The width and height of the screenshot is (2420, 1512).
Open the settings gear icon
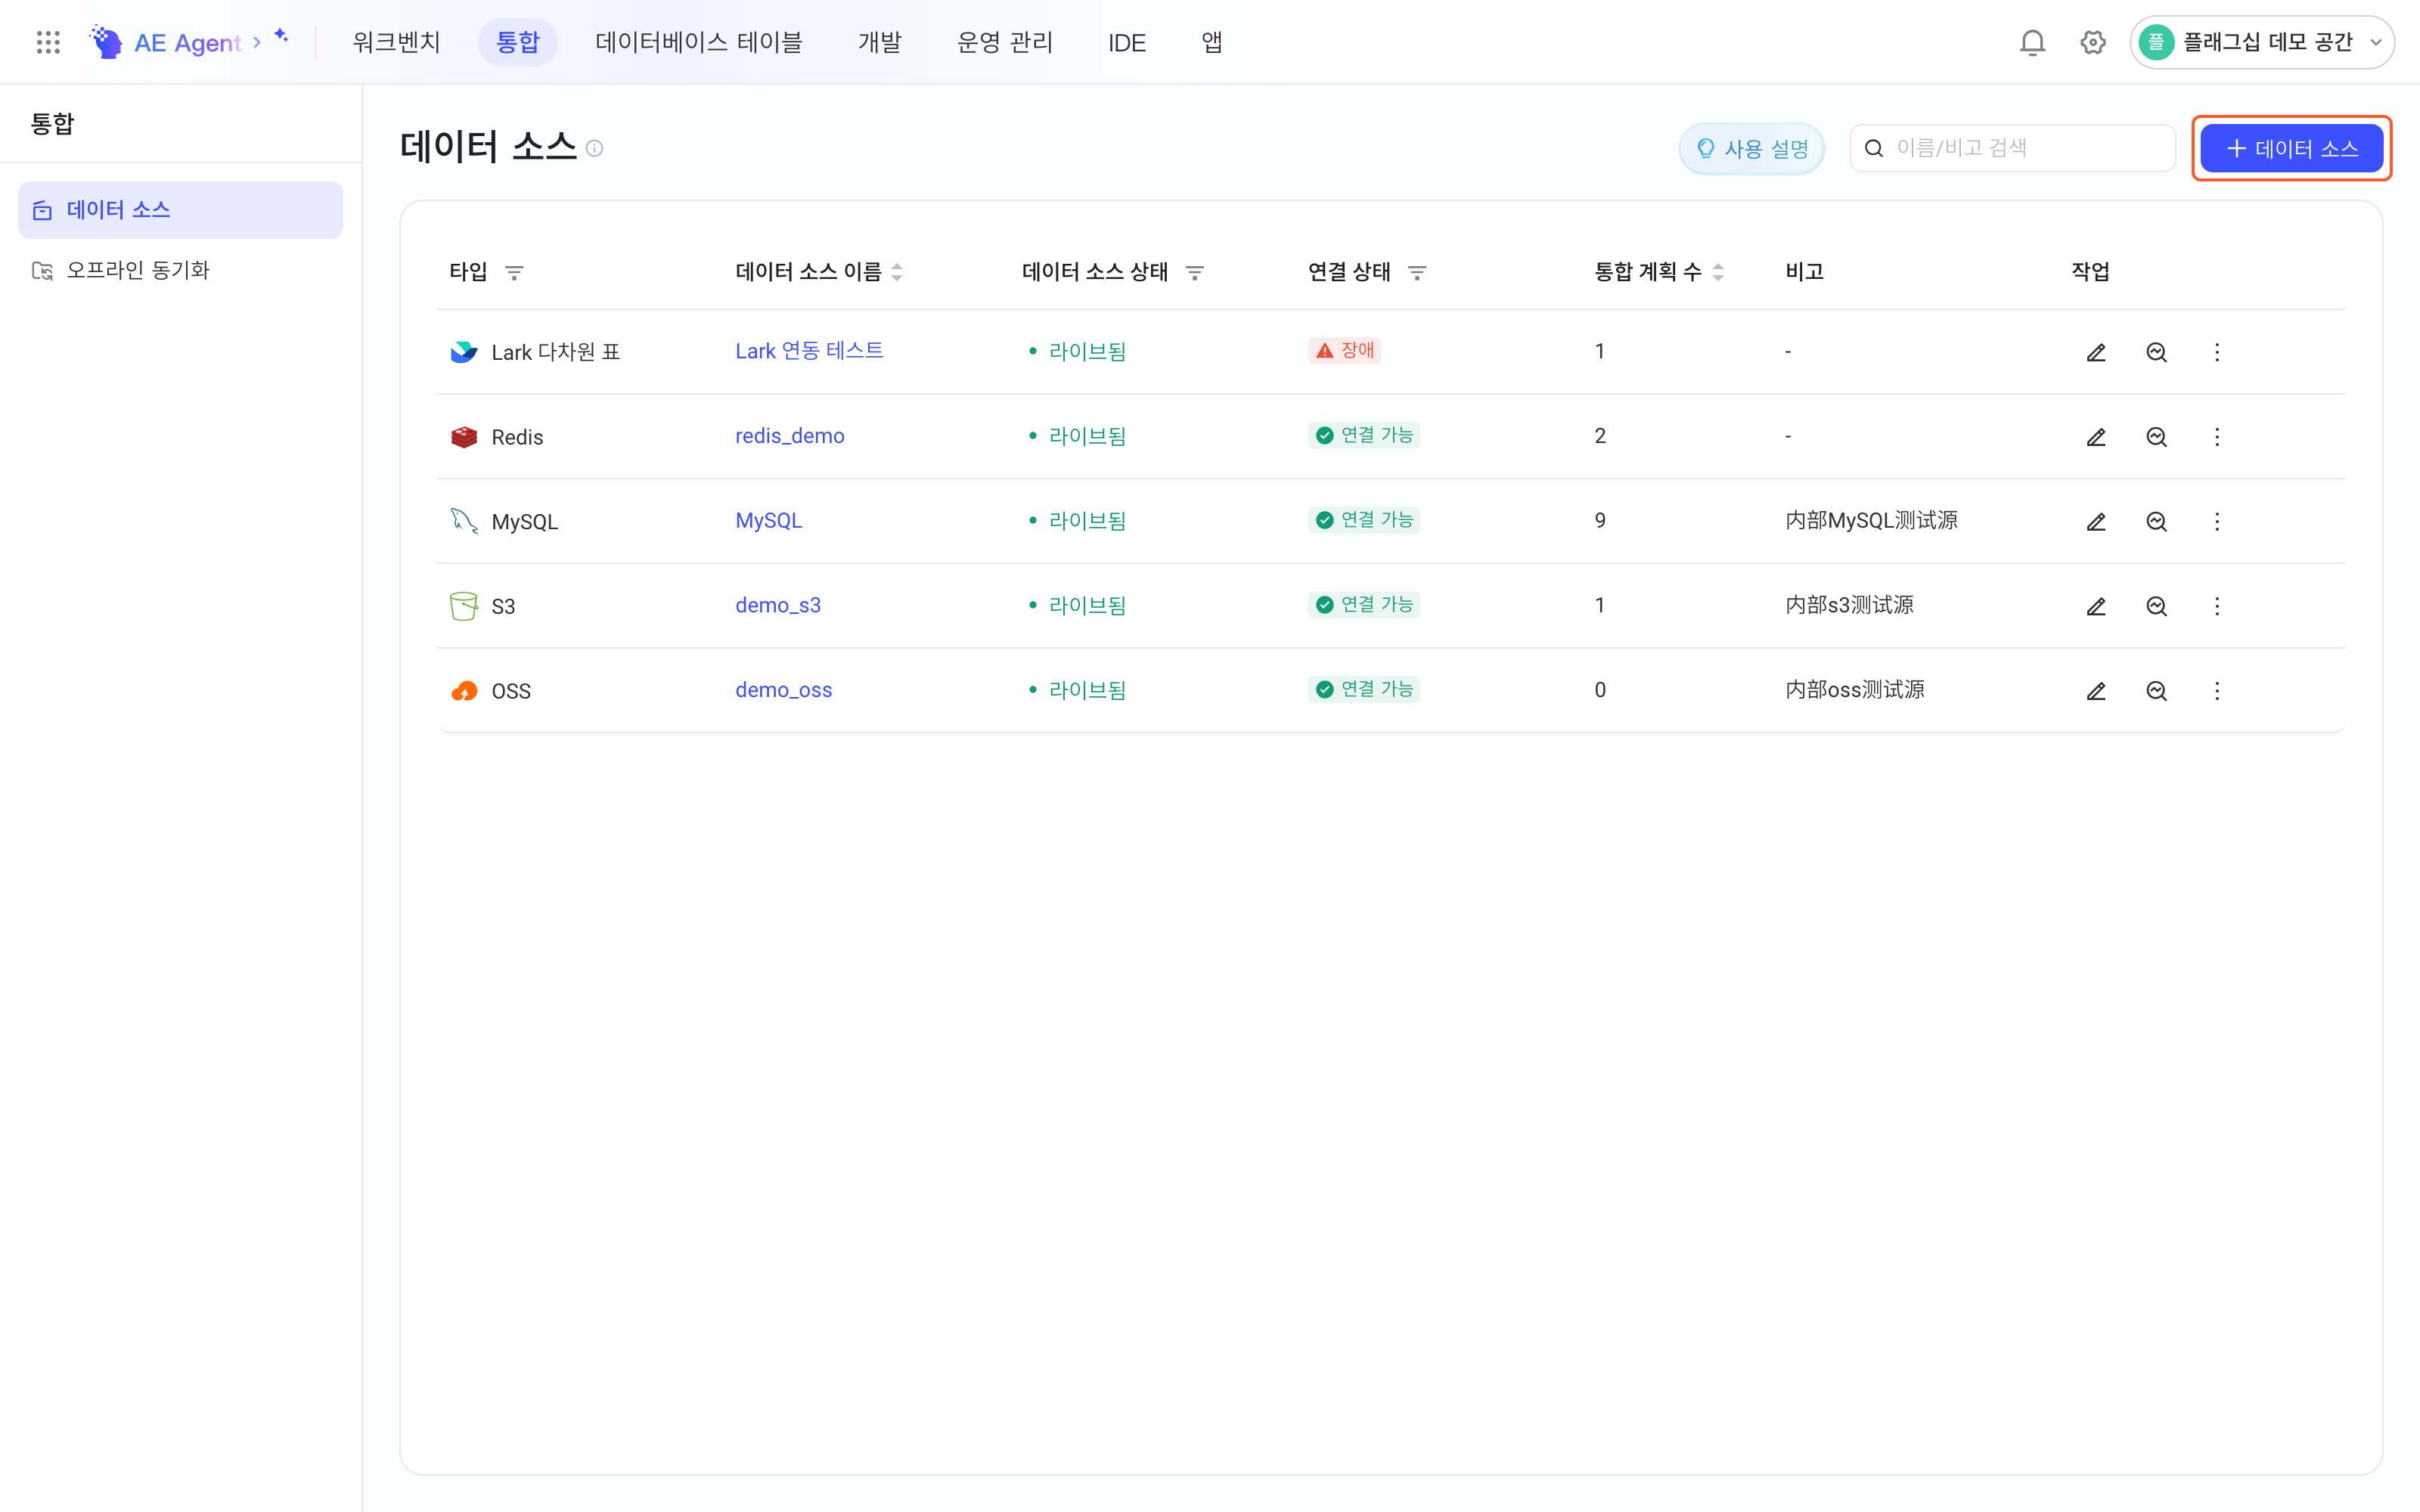2093,42
